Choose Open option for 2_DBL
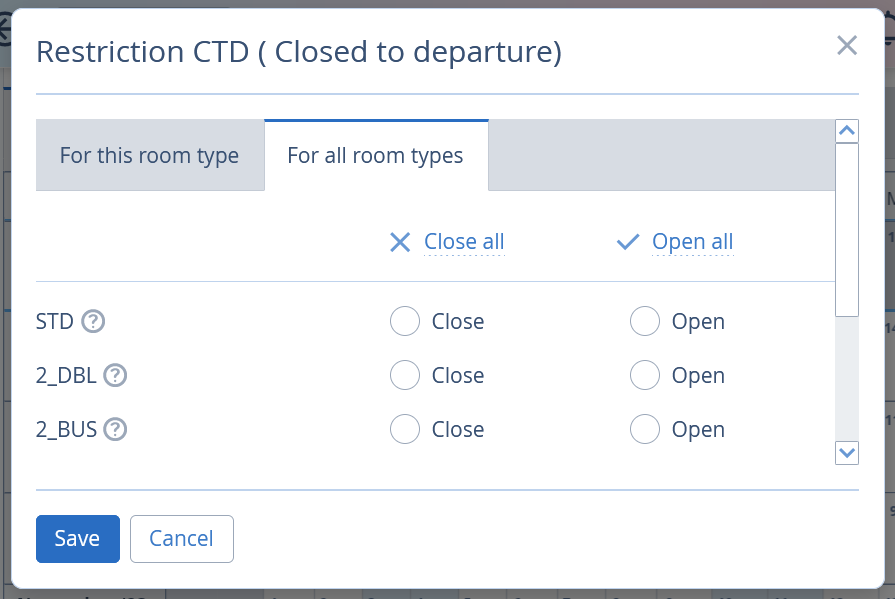Image resolution: width=895 pixels, height=599 pixels. [645, 375]
